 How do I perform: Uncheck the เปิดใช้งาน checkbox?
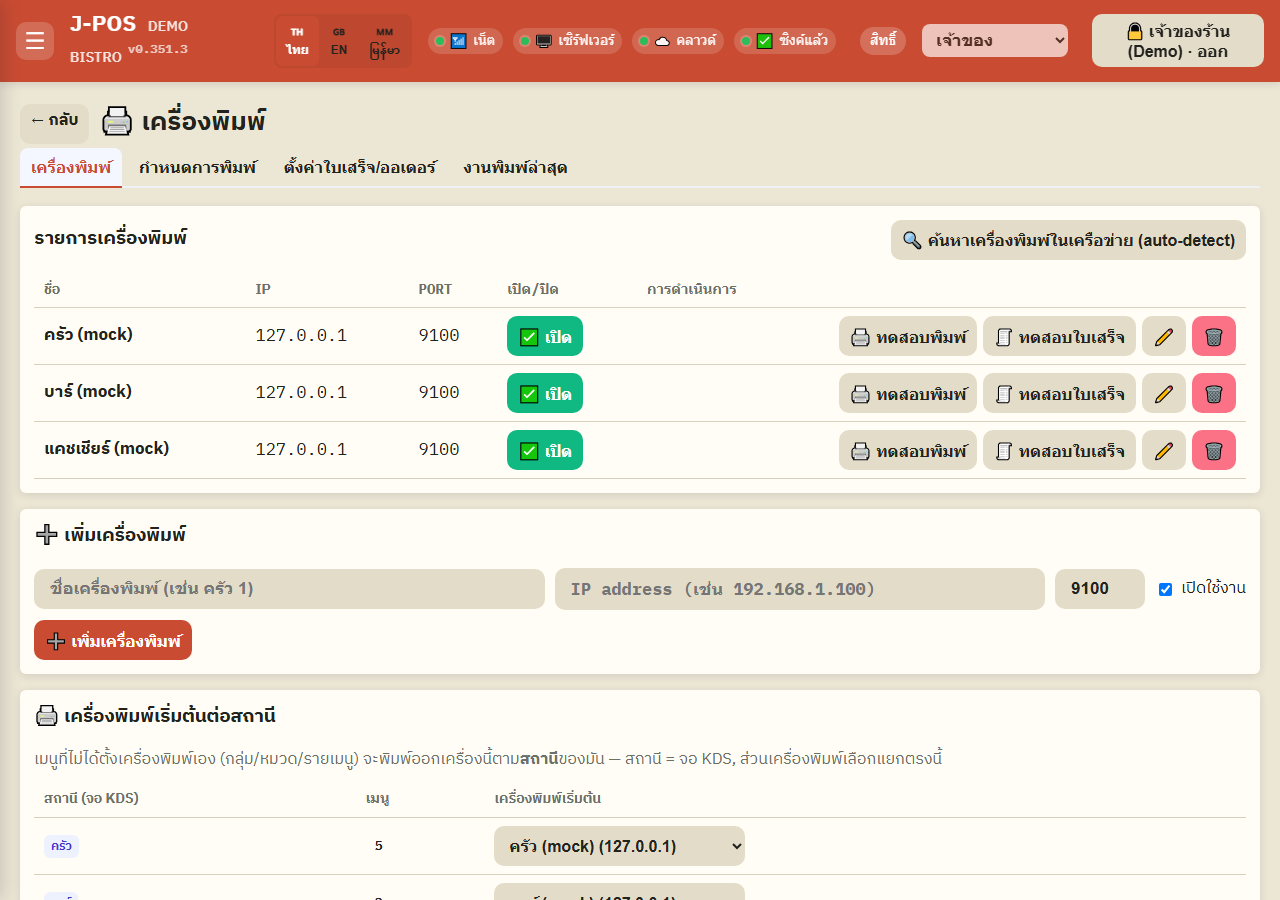[1165, 589]
